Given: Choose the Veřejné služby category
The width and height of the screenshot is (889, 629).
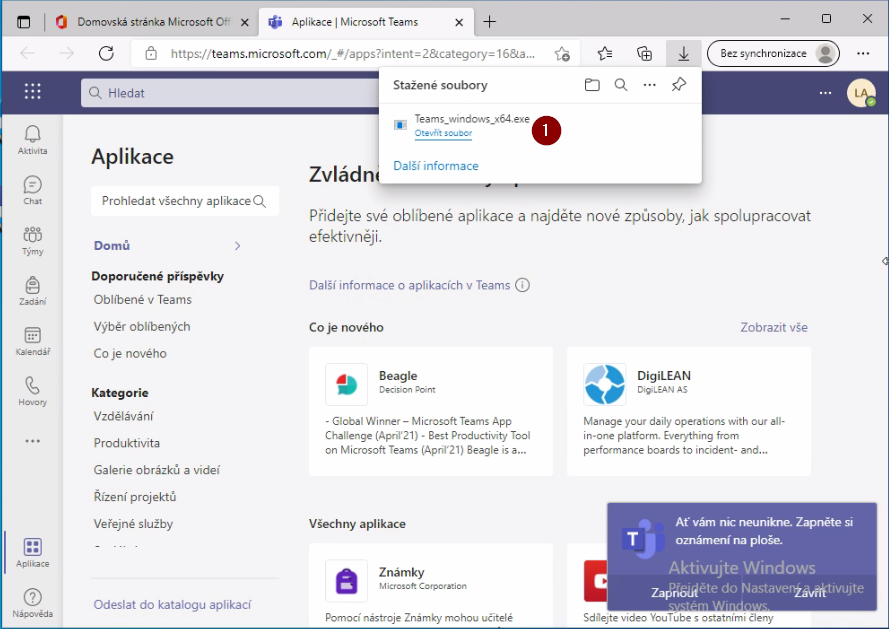Looking at the screenshot, I should [x=133, y=524].
